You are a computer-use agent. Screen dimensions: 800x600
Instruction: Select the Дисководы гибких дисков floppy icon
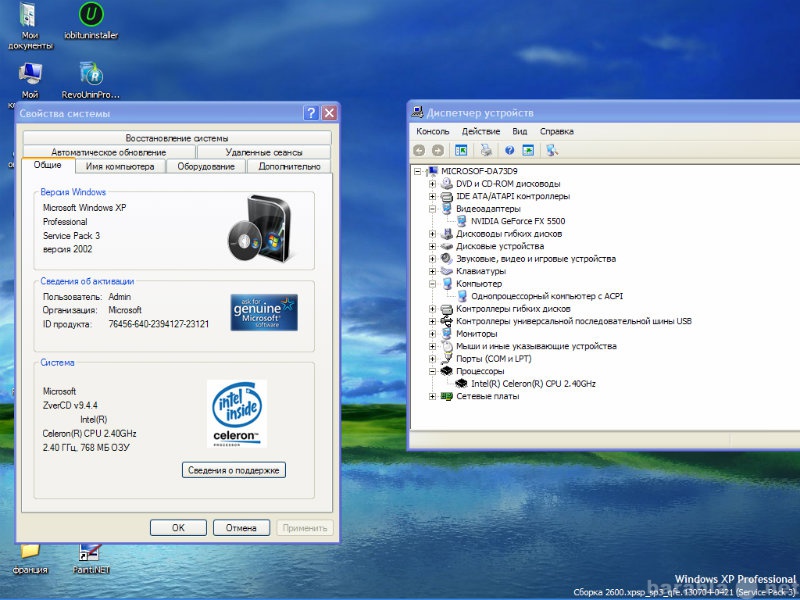[x=446, y=234]
